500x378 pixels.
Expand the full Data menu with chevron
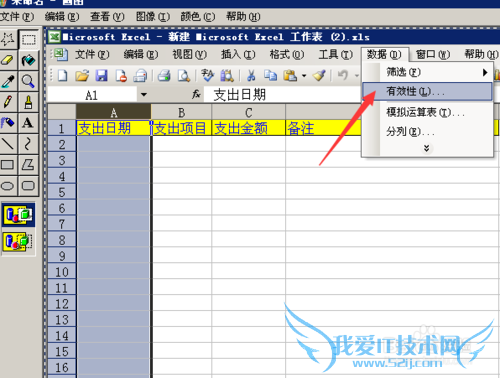(x=426, y=148)
